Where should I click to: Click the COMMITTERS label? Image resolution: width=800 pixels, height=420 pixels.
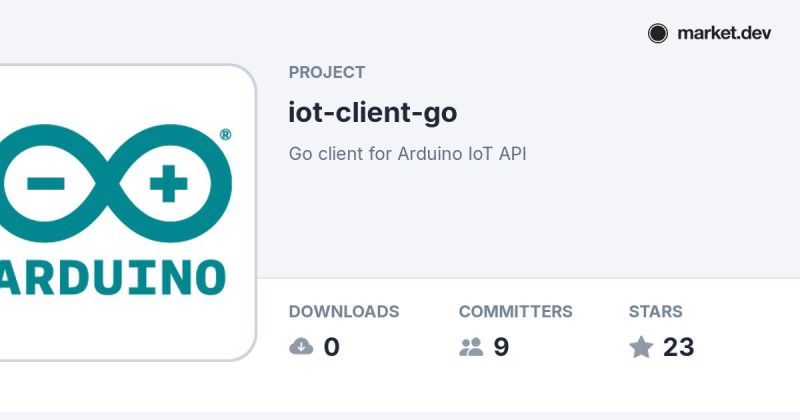point(515,311)
